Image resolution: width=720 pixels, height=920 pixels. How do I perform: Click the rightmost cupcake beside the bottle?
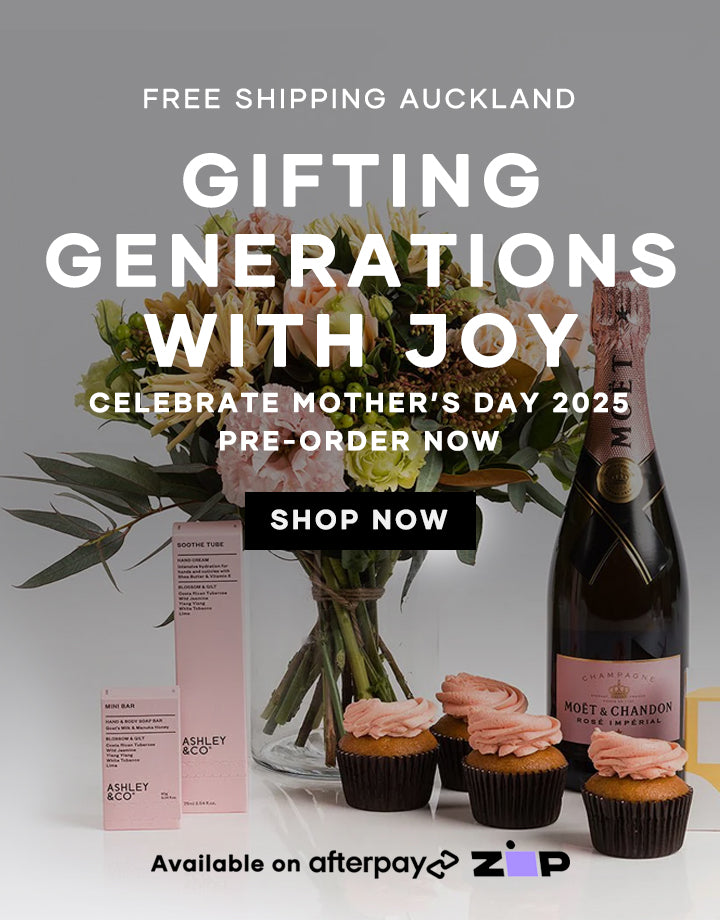pos(637,793)
